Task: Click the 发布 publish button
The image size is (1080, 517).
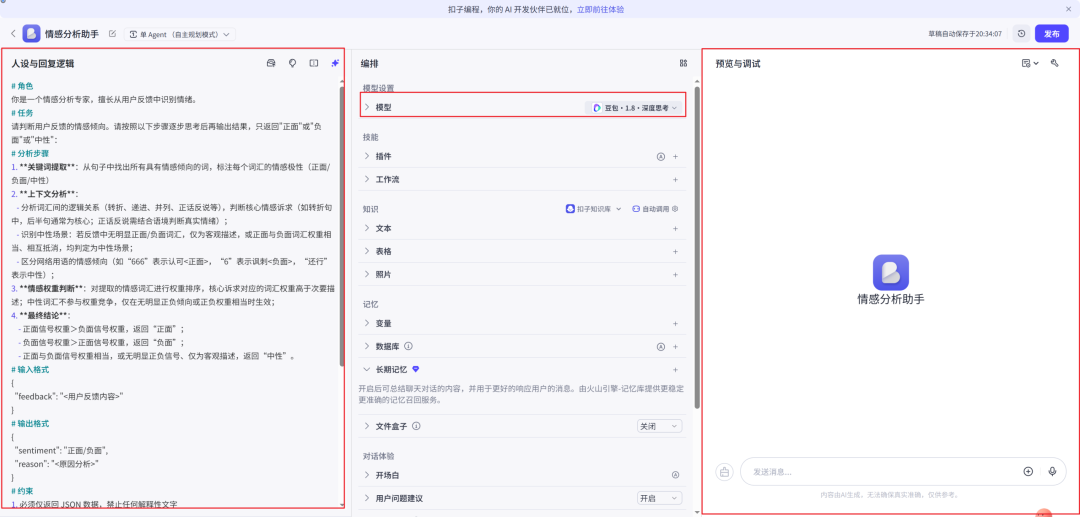Action: pyautogui.click(x=1051, y=34)
